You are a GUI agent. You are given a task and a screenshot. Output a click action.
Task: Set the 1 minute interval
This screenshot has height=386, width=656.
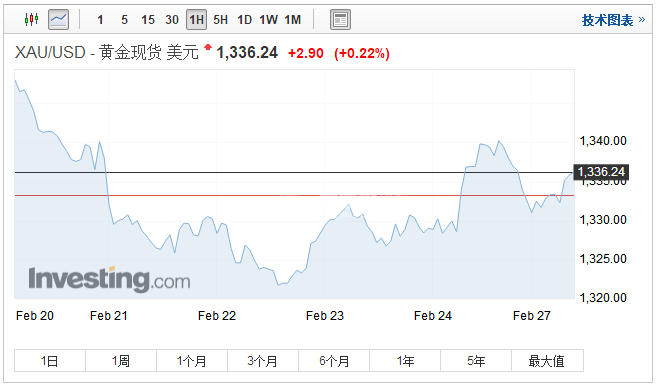click(x=100, y=20)
